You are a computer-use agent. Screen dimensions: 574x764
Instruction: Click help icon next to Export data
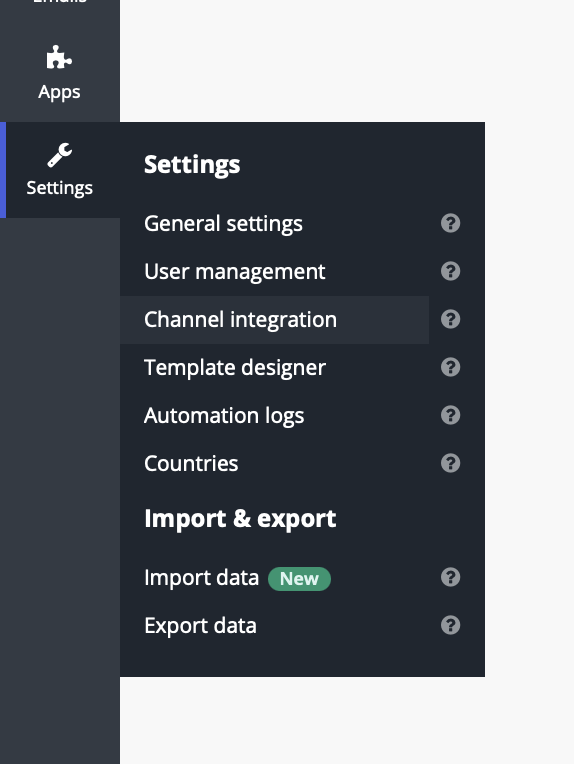tap(451, 625)
